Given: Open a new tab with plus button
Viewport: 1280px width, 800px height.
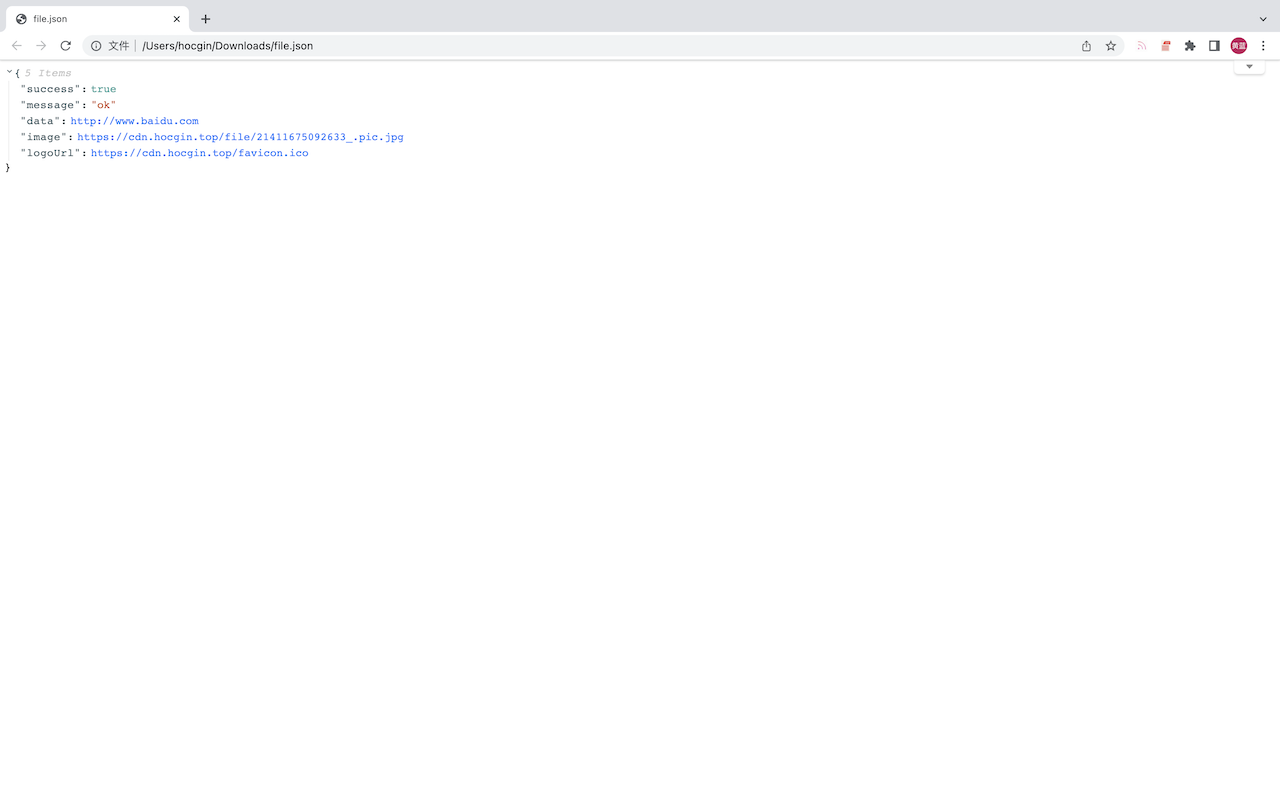Looking at the screenshot, I should 206,19.
